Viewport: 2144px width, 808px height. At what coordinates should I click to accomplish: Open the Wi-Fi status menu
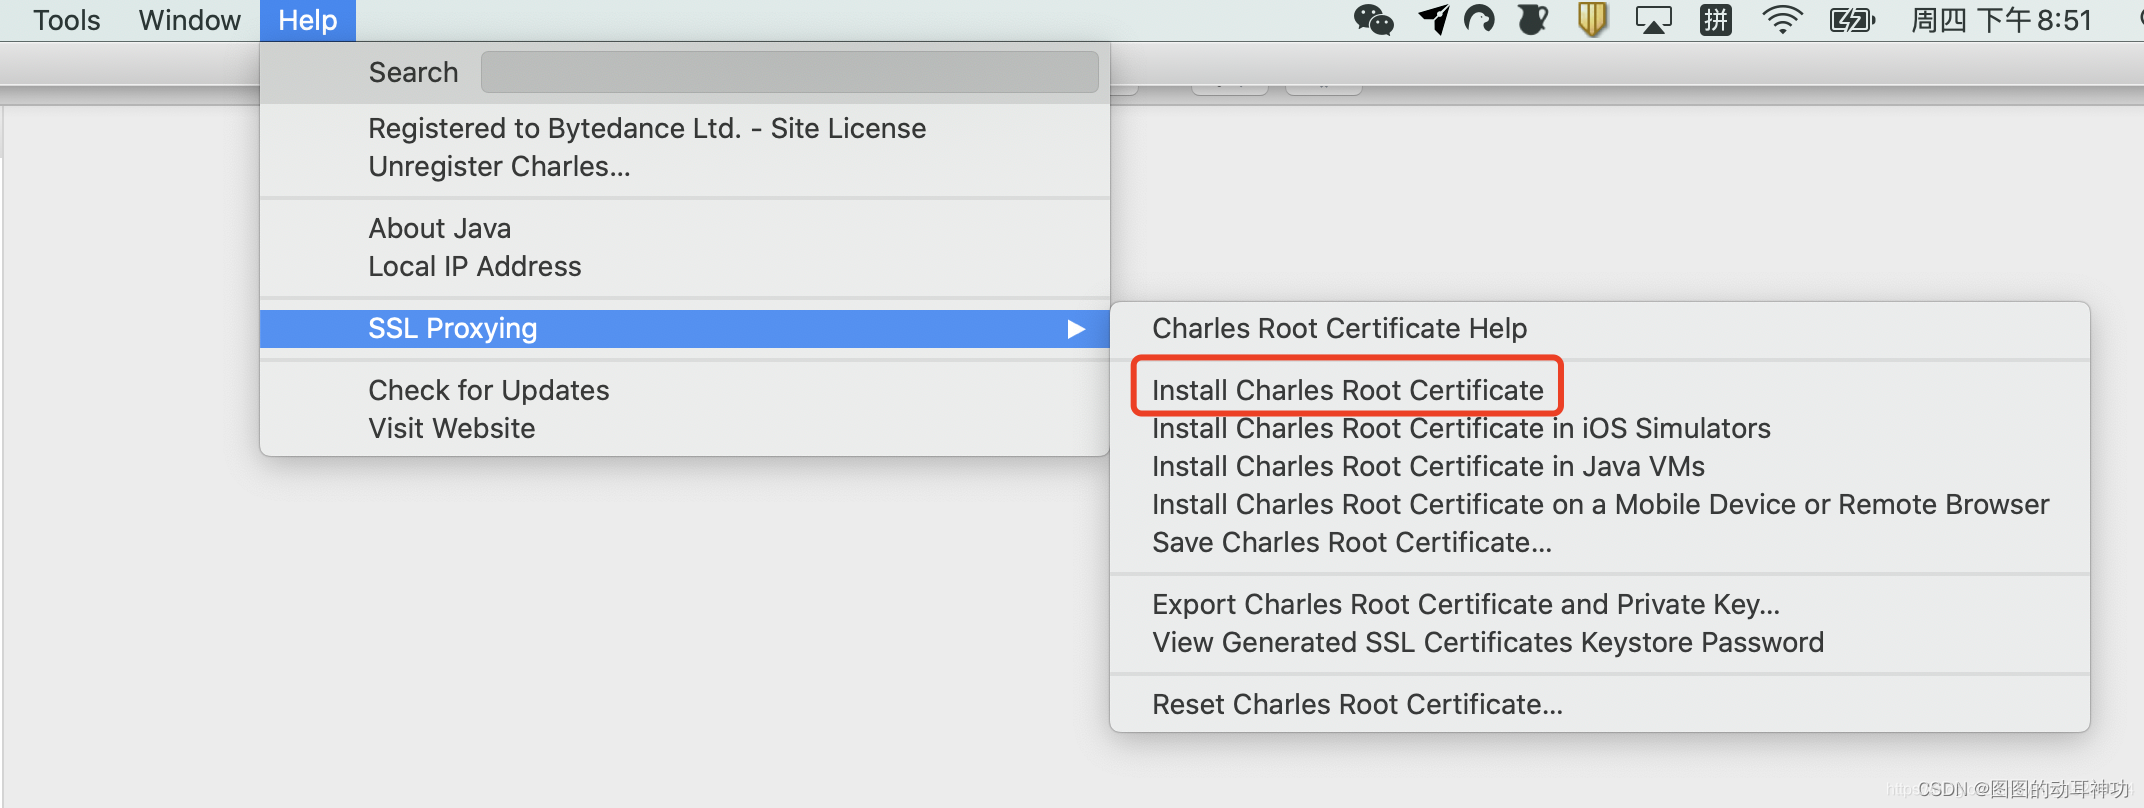point(1782,20)
